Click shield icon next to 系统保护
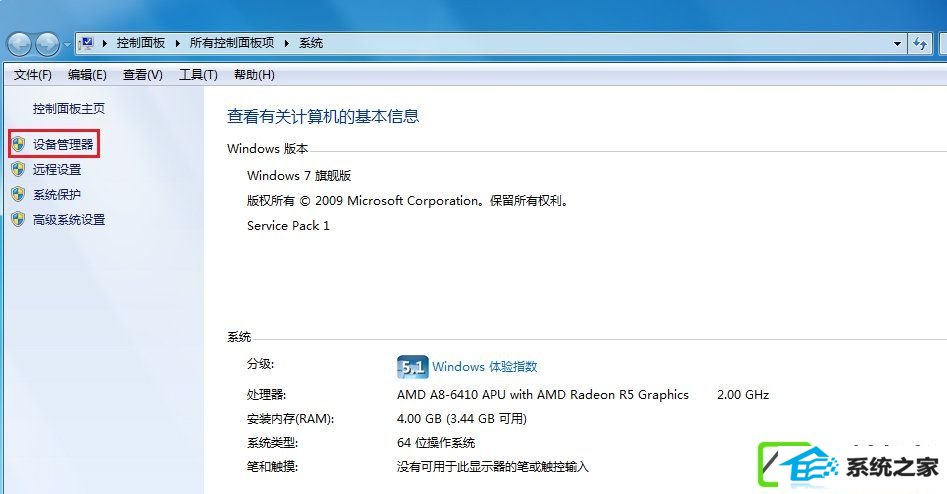 [x=18, y=194]
